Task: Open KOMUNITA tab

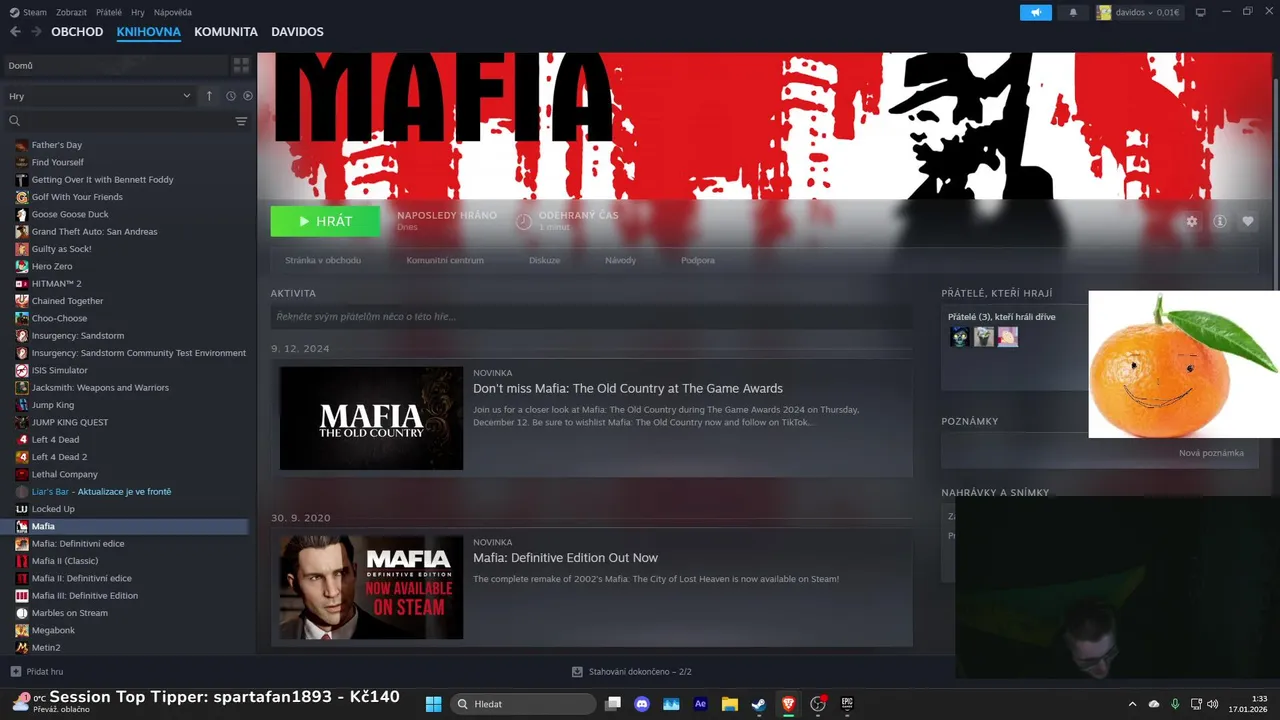Action: (x=226, y=32)
